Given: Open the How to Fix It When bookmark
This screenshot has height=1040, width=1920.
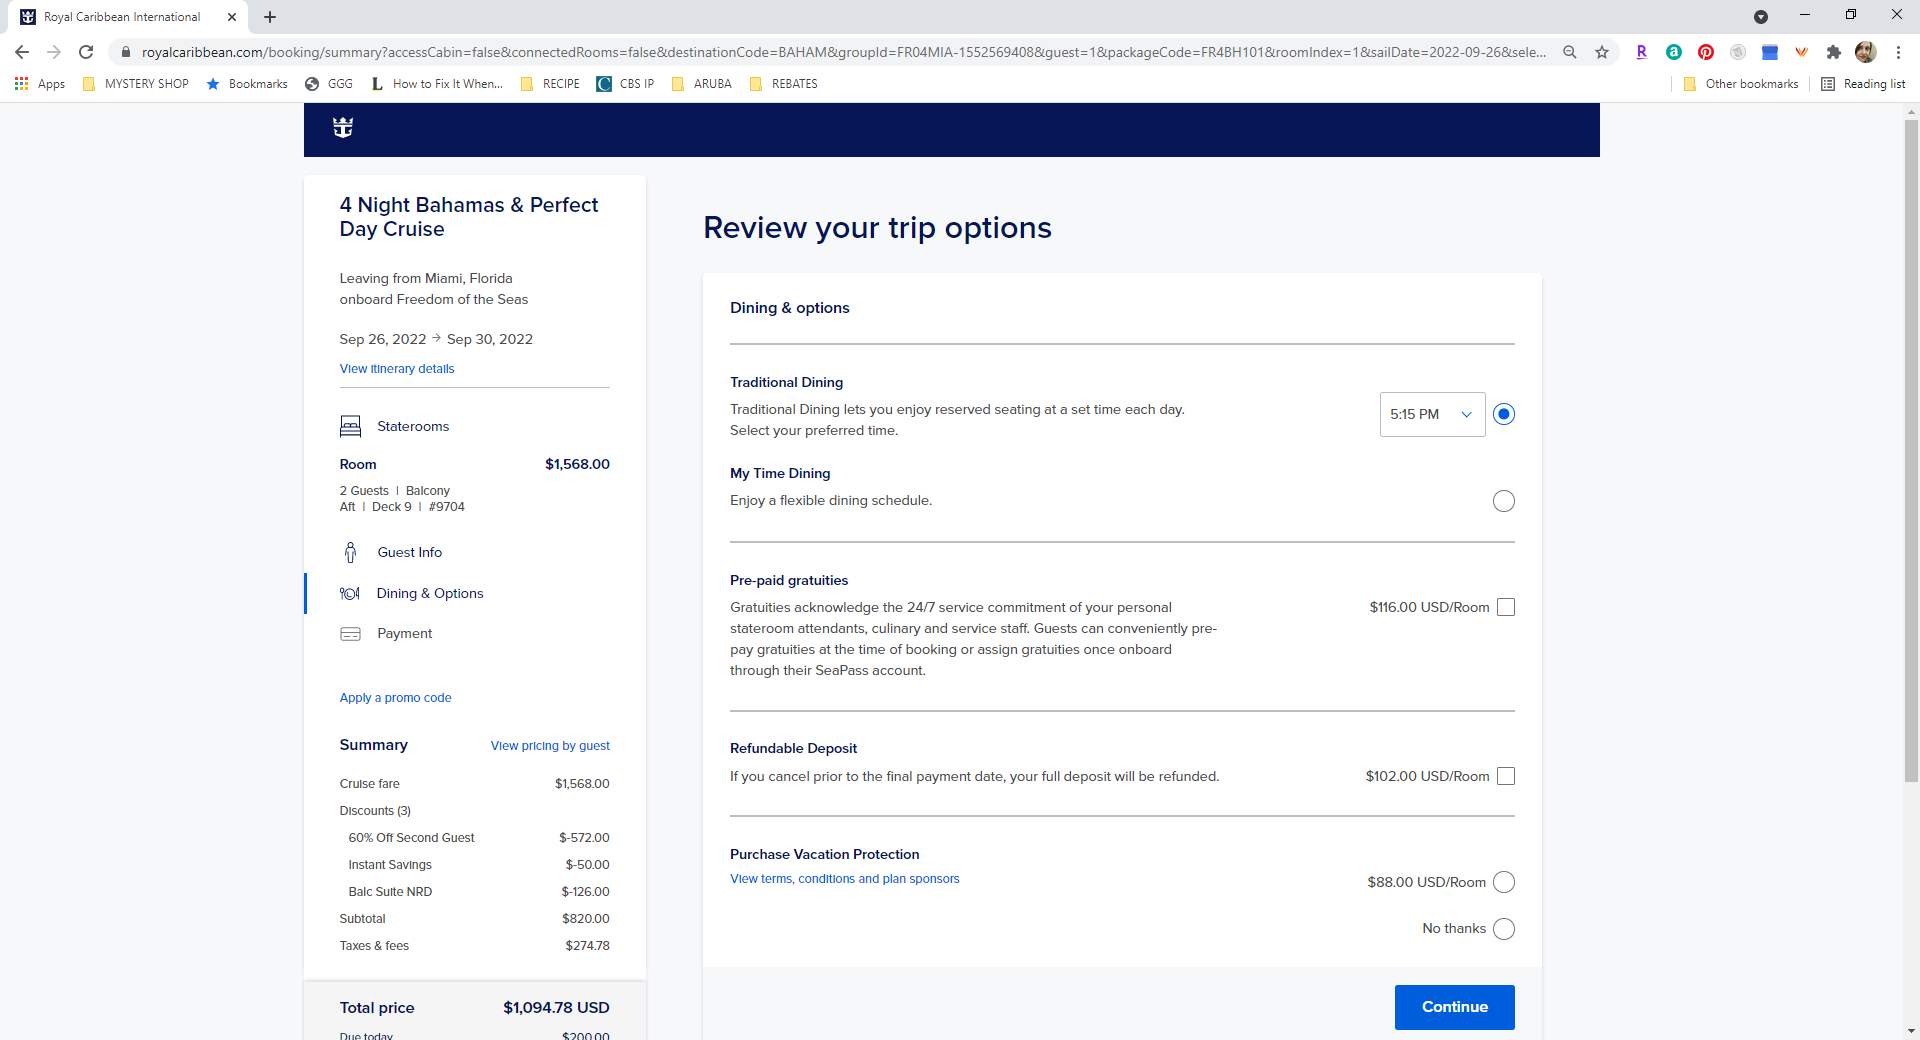Looking at the screenshot, I should pos(437,84).
